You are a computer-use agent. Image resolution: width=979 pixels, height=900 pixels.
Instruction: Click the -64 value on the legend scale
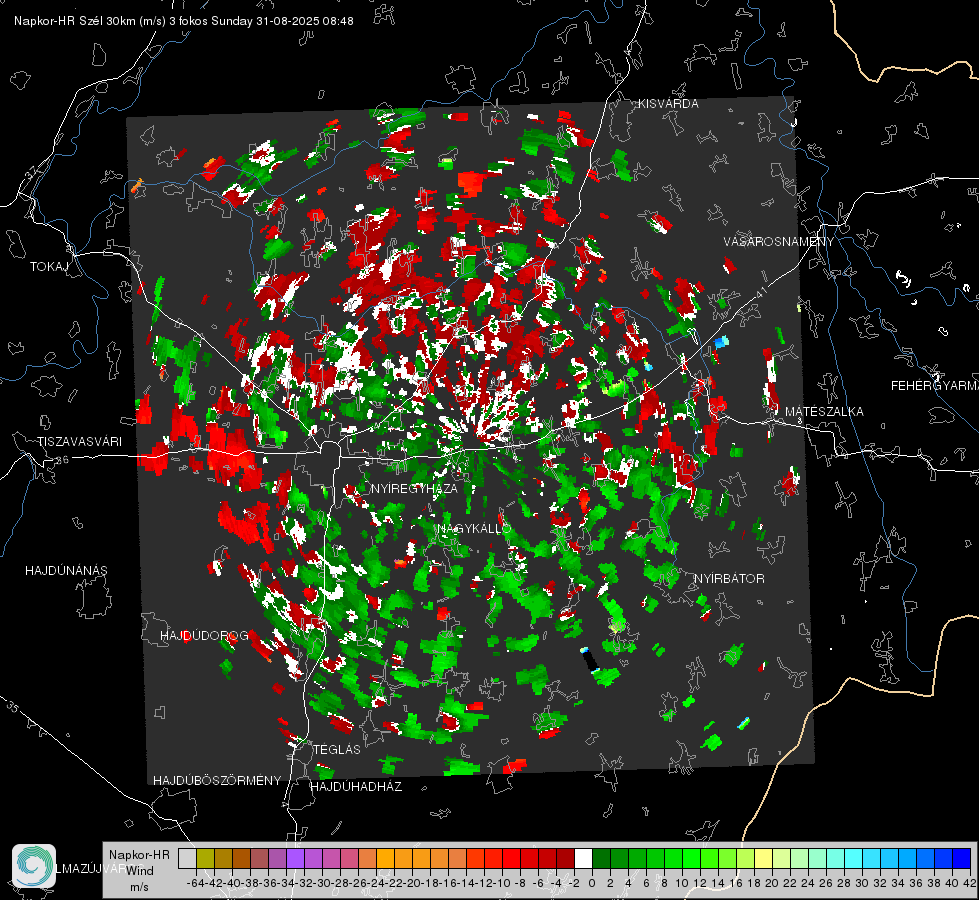click(x=195, y=883)
